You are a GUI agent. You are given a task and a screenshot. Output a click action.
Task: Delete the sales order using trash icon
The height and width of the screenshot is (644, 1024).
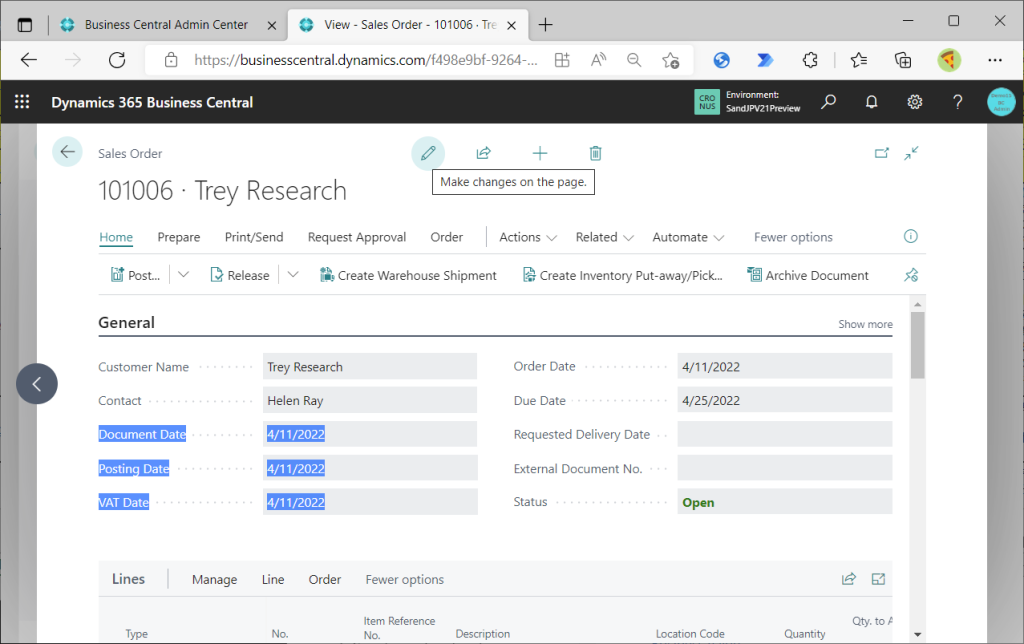coord(595,153)
